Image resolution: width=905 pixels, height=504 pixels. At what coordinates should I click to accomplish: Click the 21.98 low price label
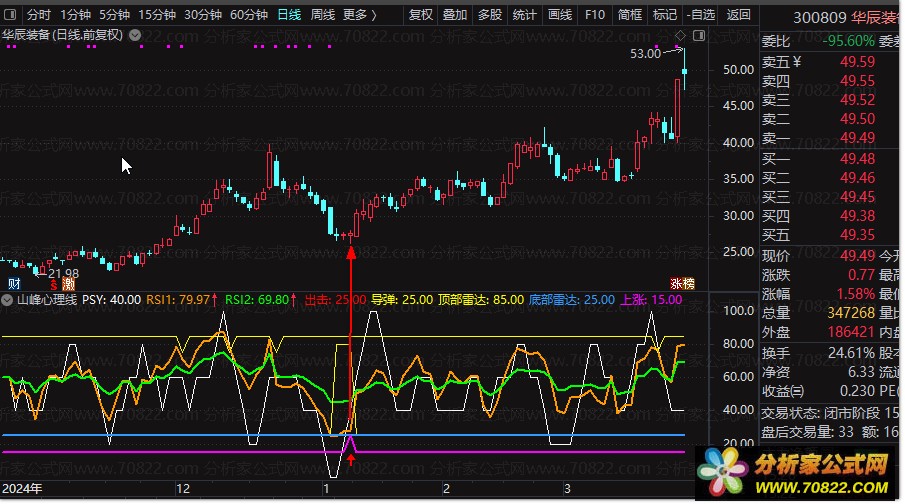pyautogui.click(x=63, y=274)
